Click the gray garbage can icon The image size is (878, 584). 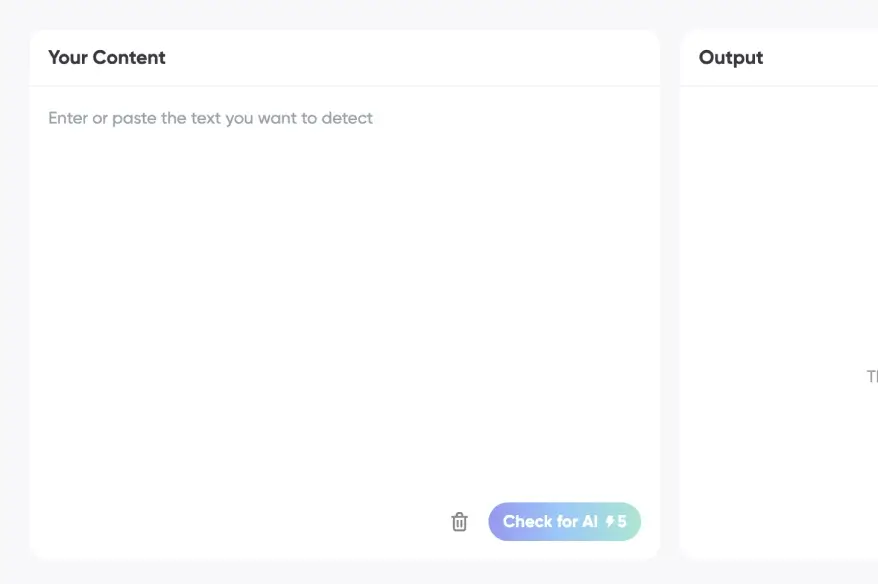459,522
